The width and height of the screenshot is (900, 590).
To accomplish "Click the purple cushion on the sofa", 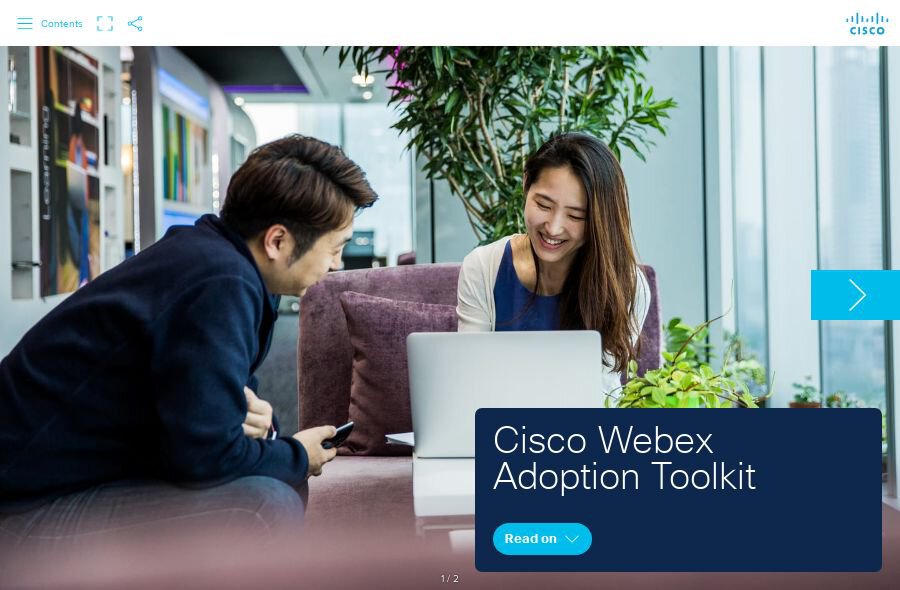I will pos(396,367).
